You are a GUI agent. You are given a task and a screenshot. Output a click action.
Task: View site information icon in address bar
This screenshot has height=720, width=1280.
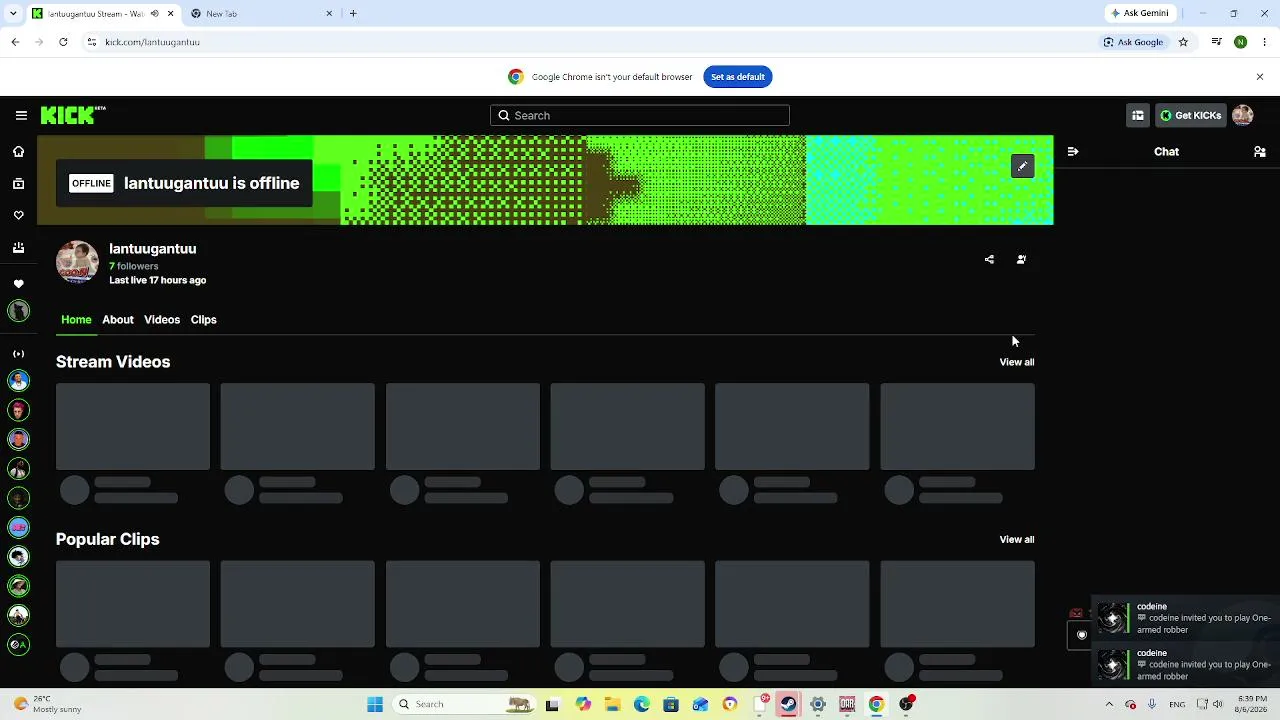[91, 42]
